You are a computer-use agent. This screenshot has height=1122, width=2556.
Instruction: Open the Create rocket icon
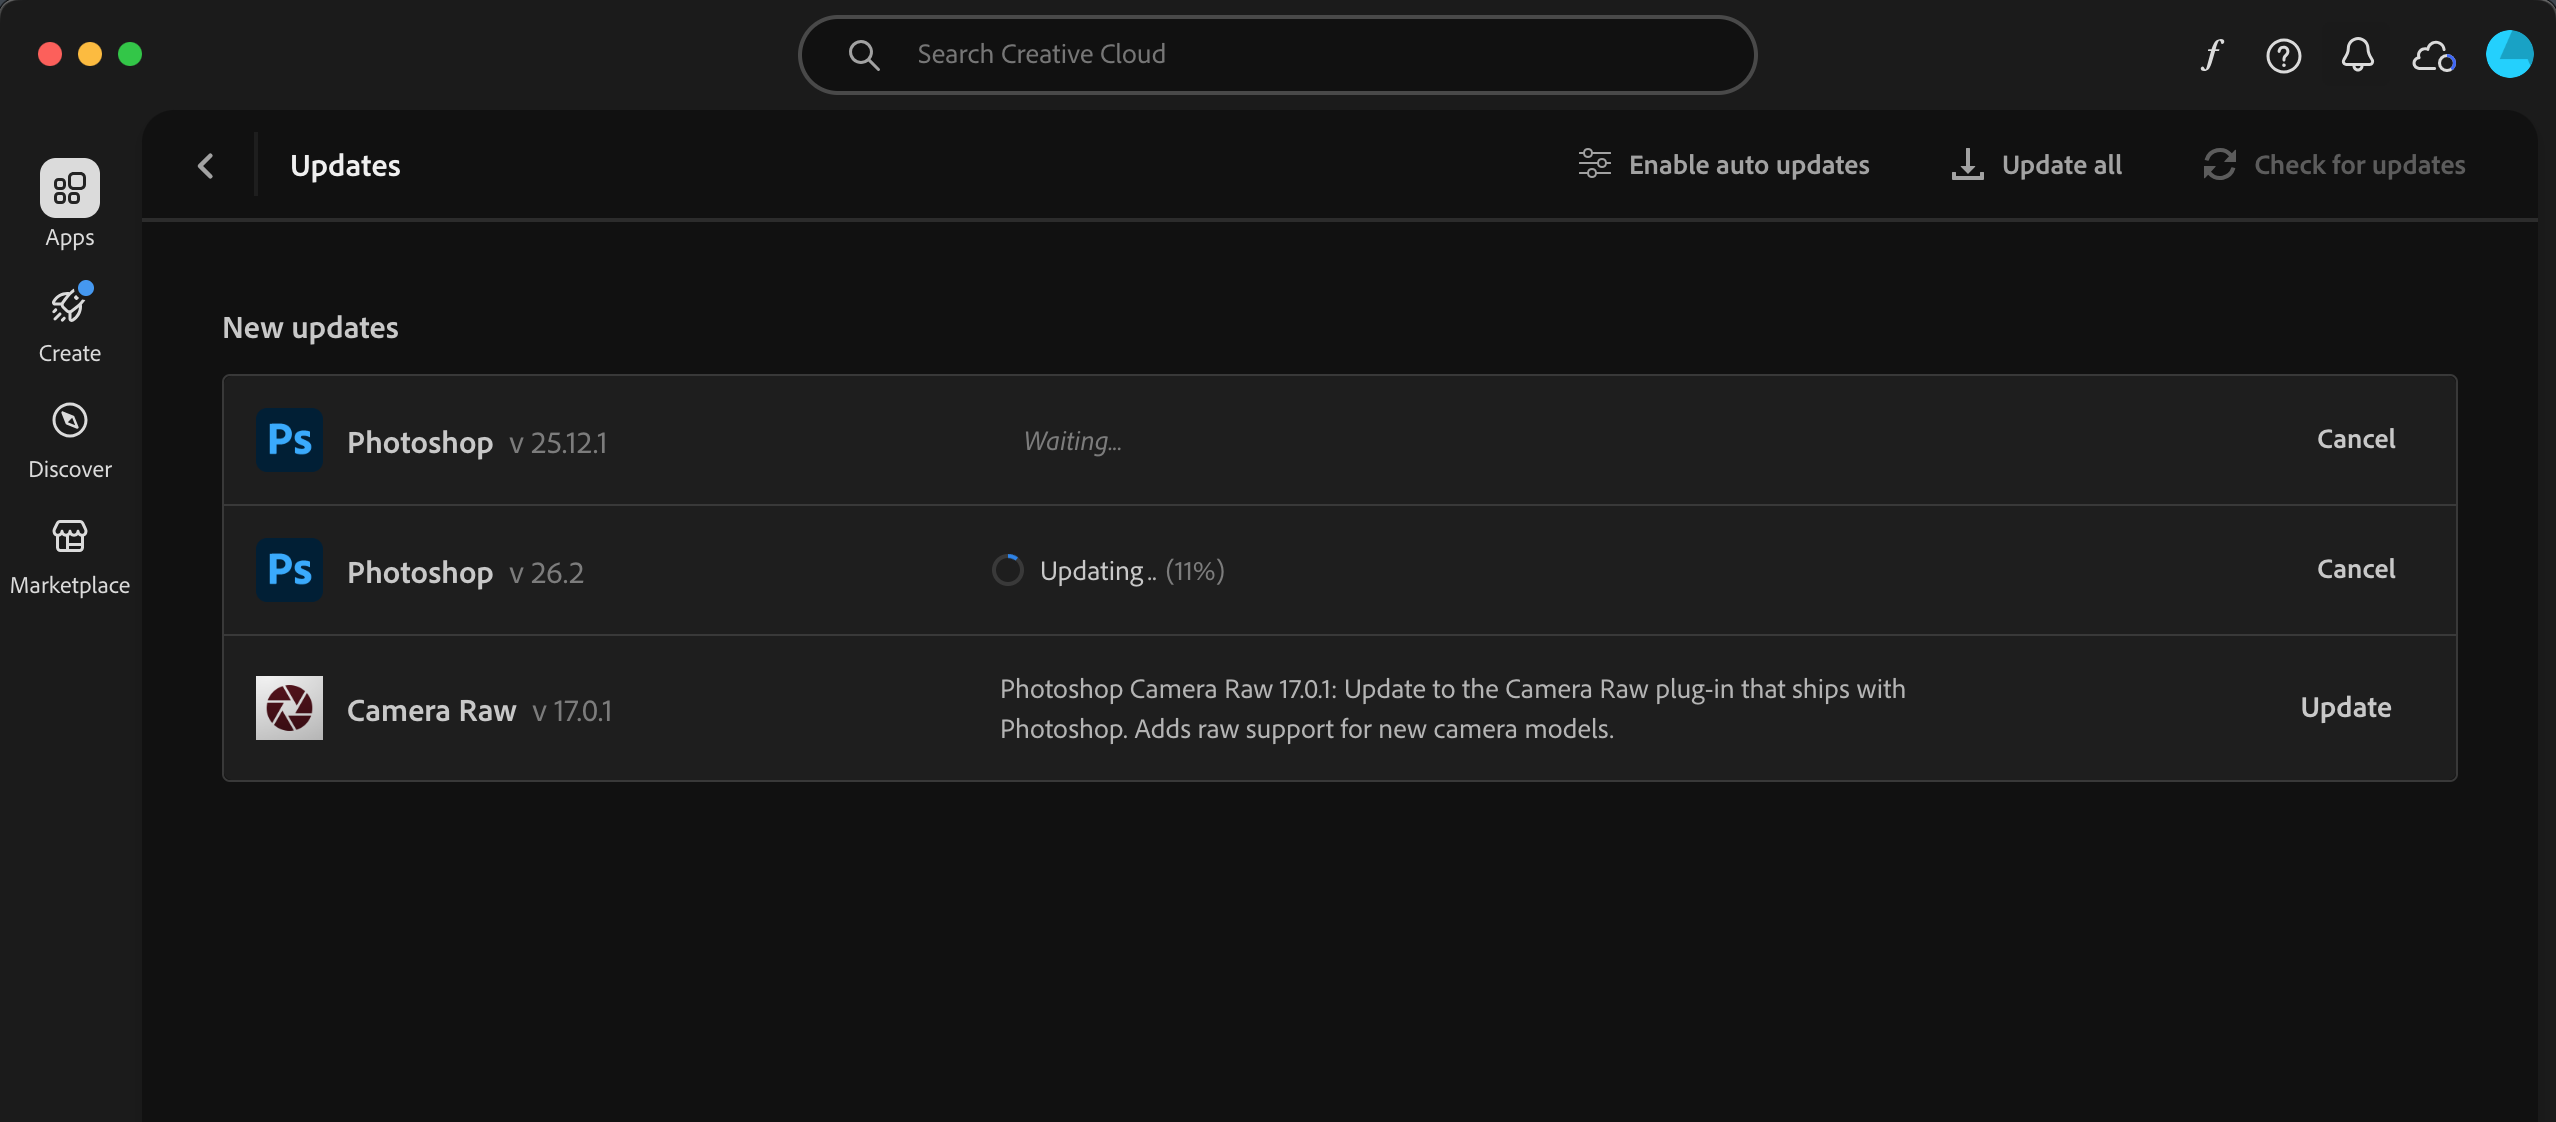click(x=69, y=307)
